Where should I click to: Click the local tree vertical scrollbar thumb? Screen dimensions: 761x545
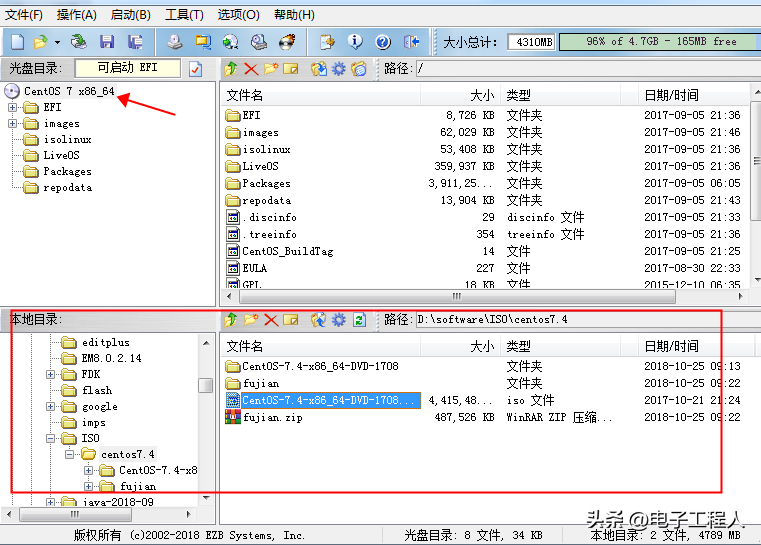coord(206,385)
